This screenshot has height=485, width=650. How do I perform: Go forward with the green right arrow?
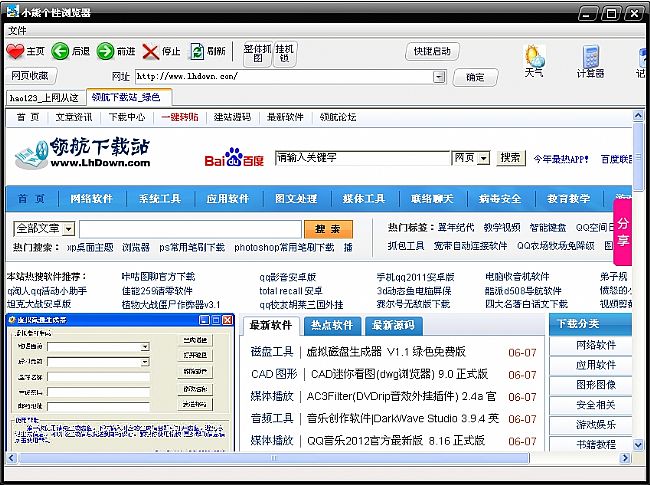click(x=105, y=51)
